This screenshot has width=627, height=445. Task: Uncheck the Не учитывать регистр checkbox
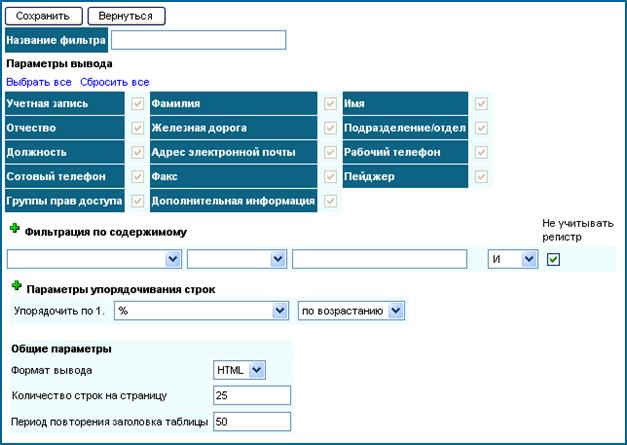click(553, 259)
